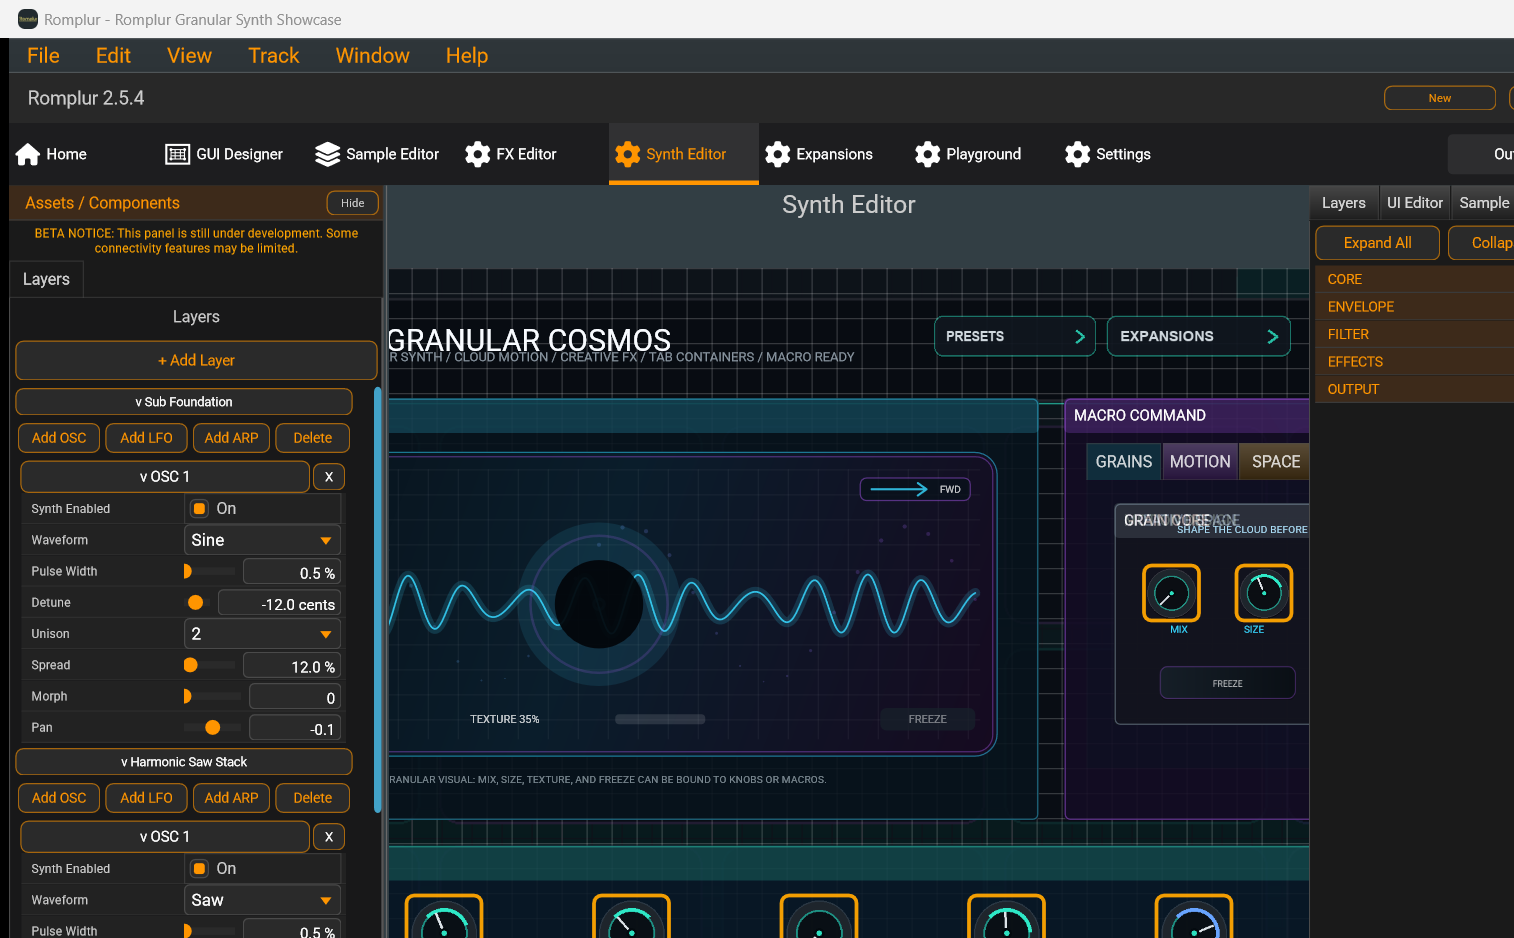Toggle Synth Enabled for Harmonic Saw Stack OSC 1
Viewport: 1514px width, 938px height.
pos(200,869)
